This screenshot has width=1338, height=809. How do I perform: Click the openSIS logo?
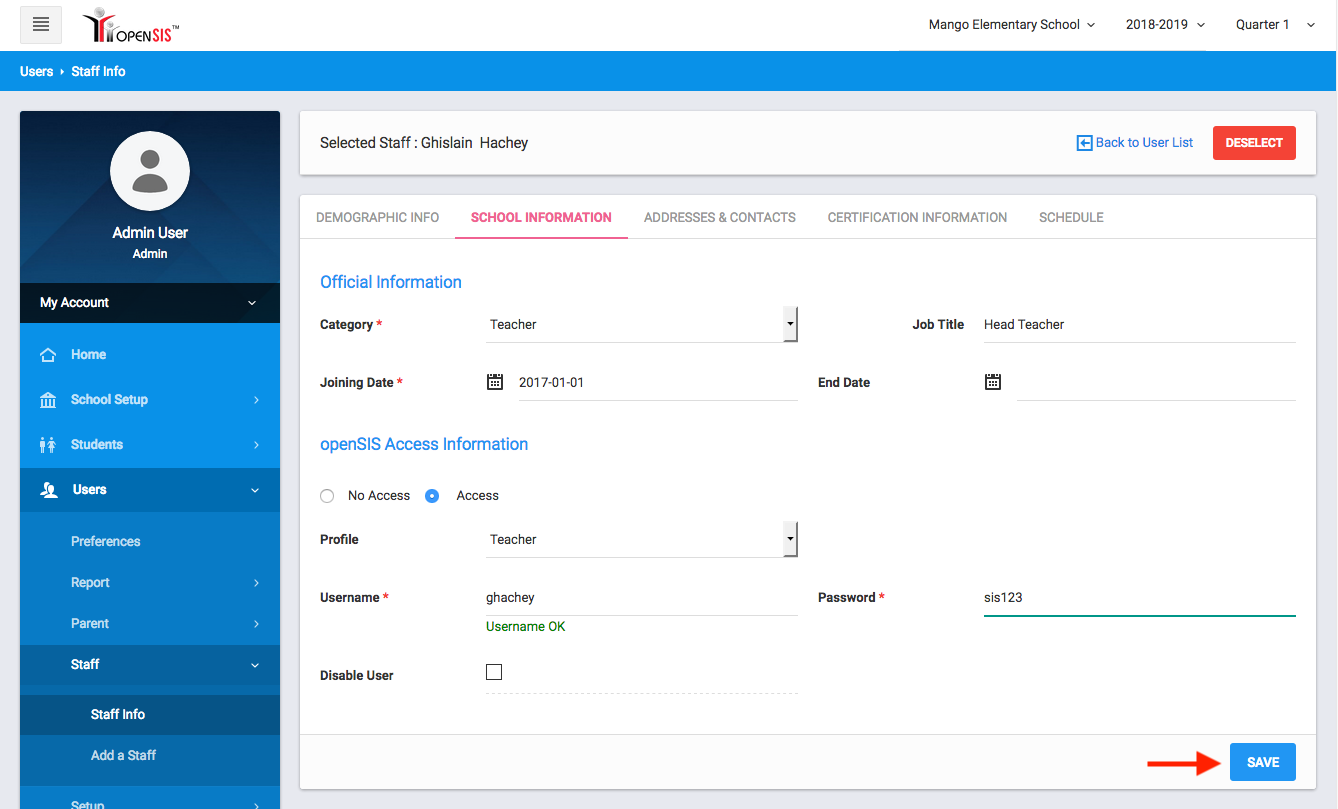131,26
